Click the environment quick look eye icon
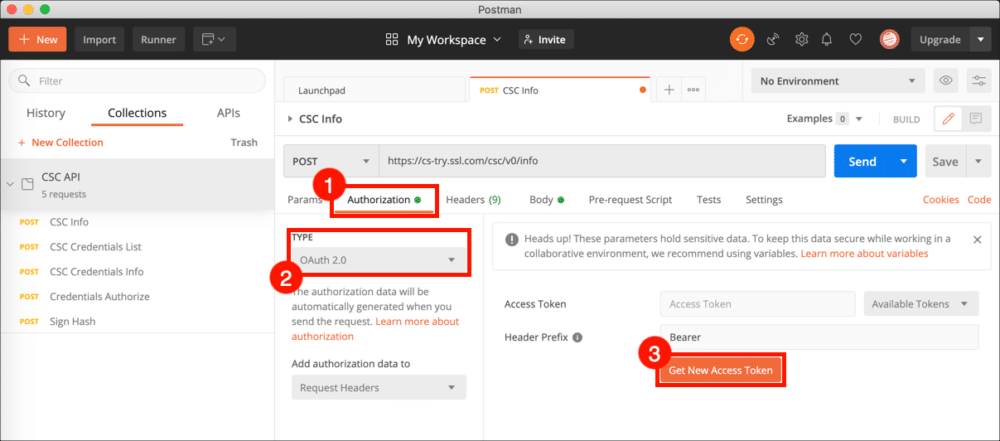Image resolution: width=1000 pixels, height=441 pixels. [x=943, y=81]
